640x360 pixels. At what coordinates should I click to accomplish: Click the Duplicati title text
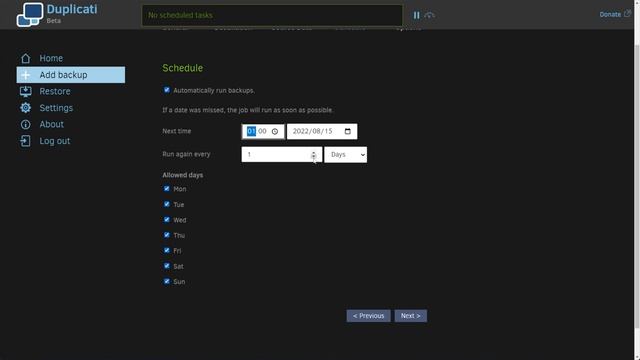coord(72,9)
